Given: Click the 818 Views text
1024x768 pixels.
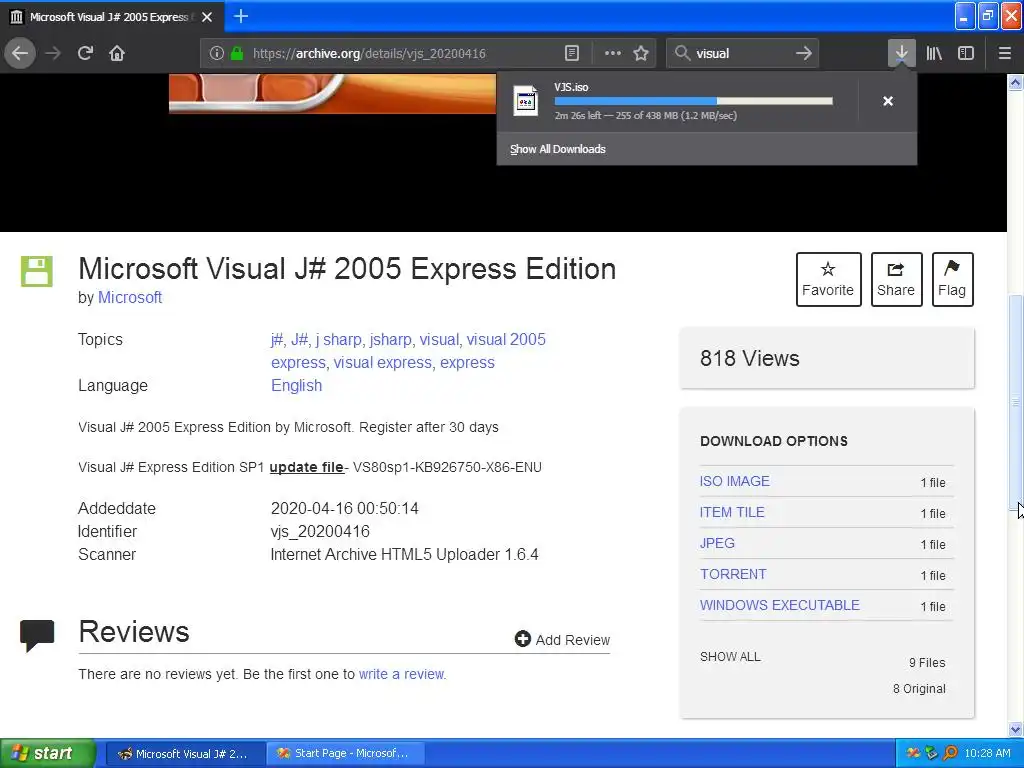Looking at the screenshot, I should click(750, 359).
